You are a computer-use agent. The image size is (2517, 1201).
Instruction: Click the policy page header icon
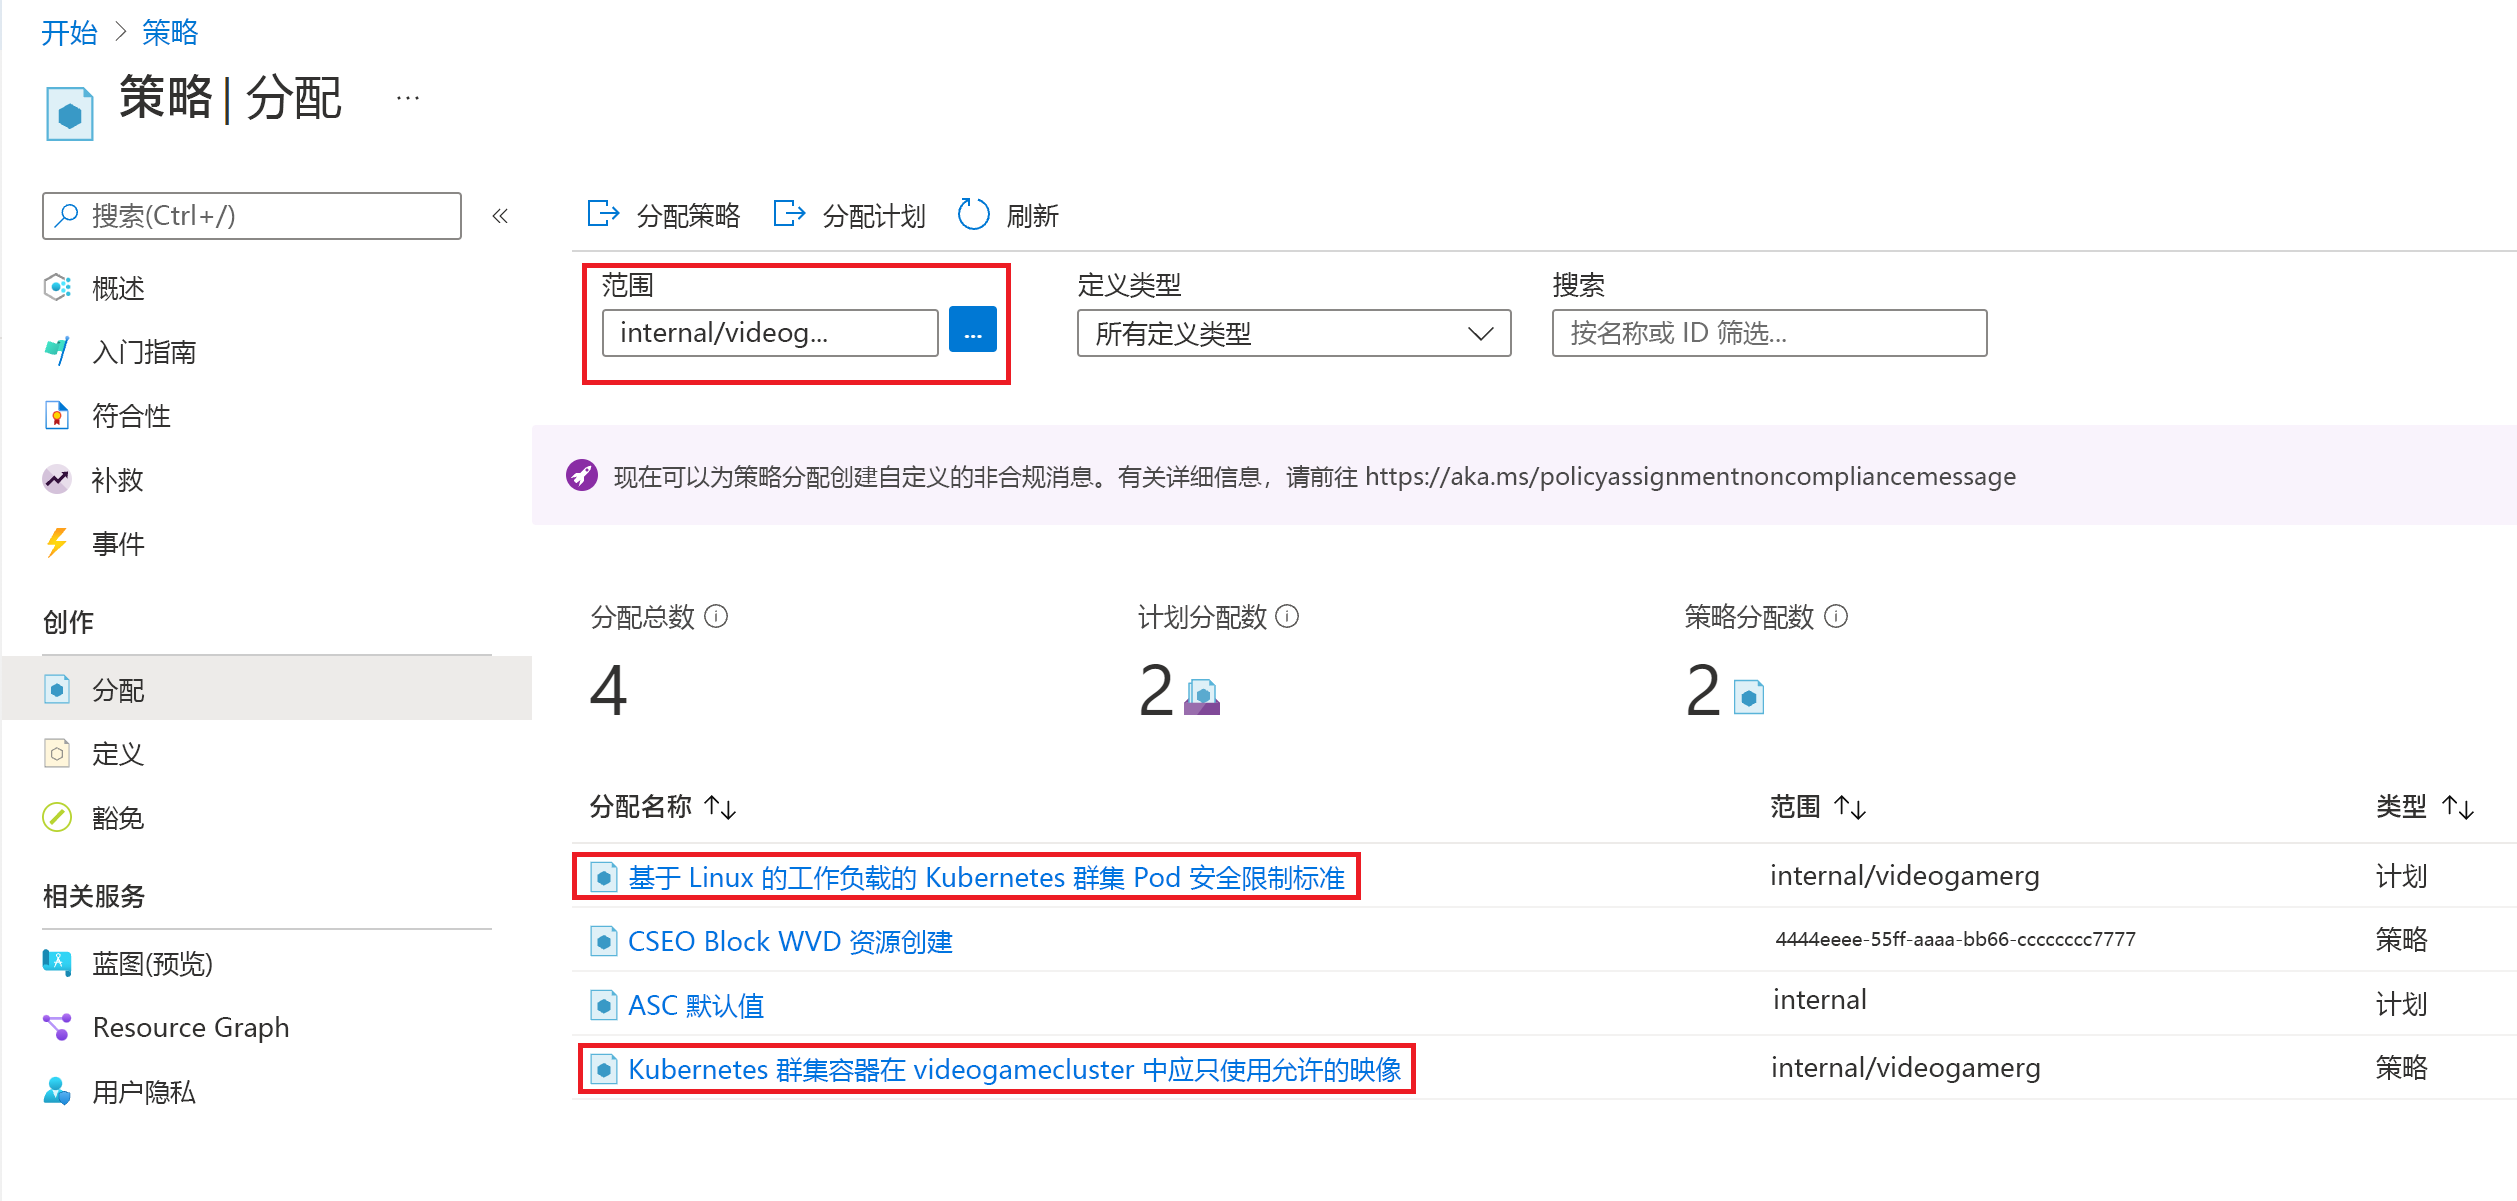tap(69, 114)
